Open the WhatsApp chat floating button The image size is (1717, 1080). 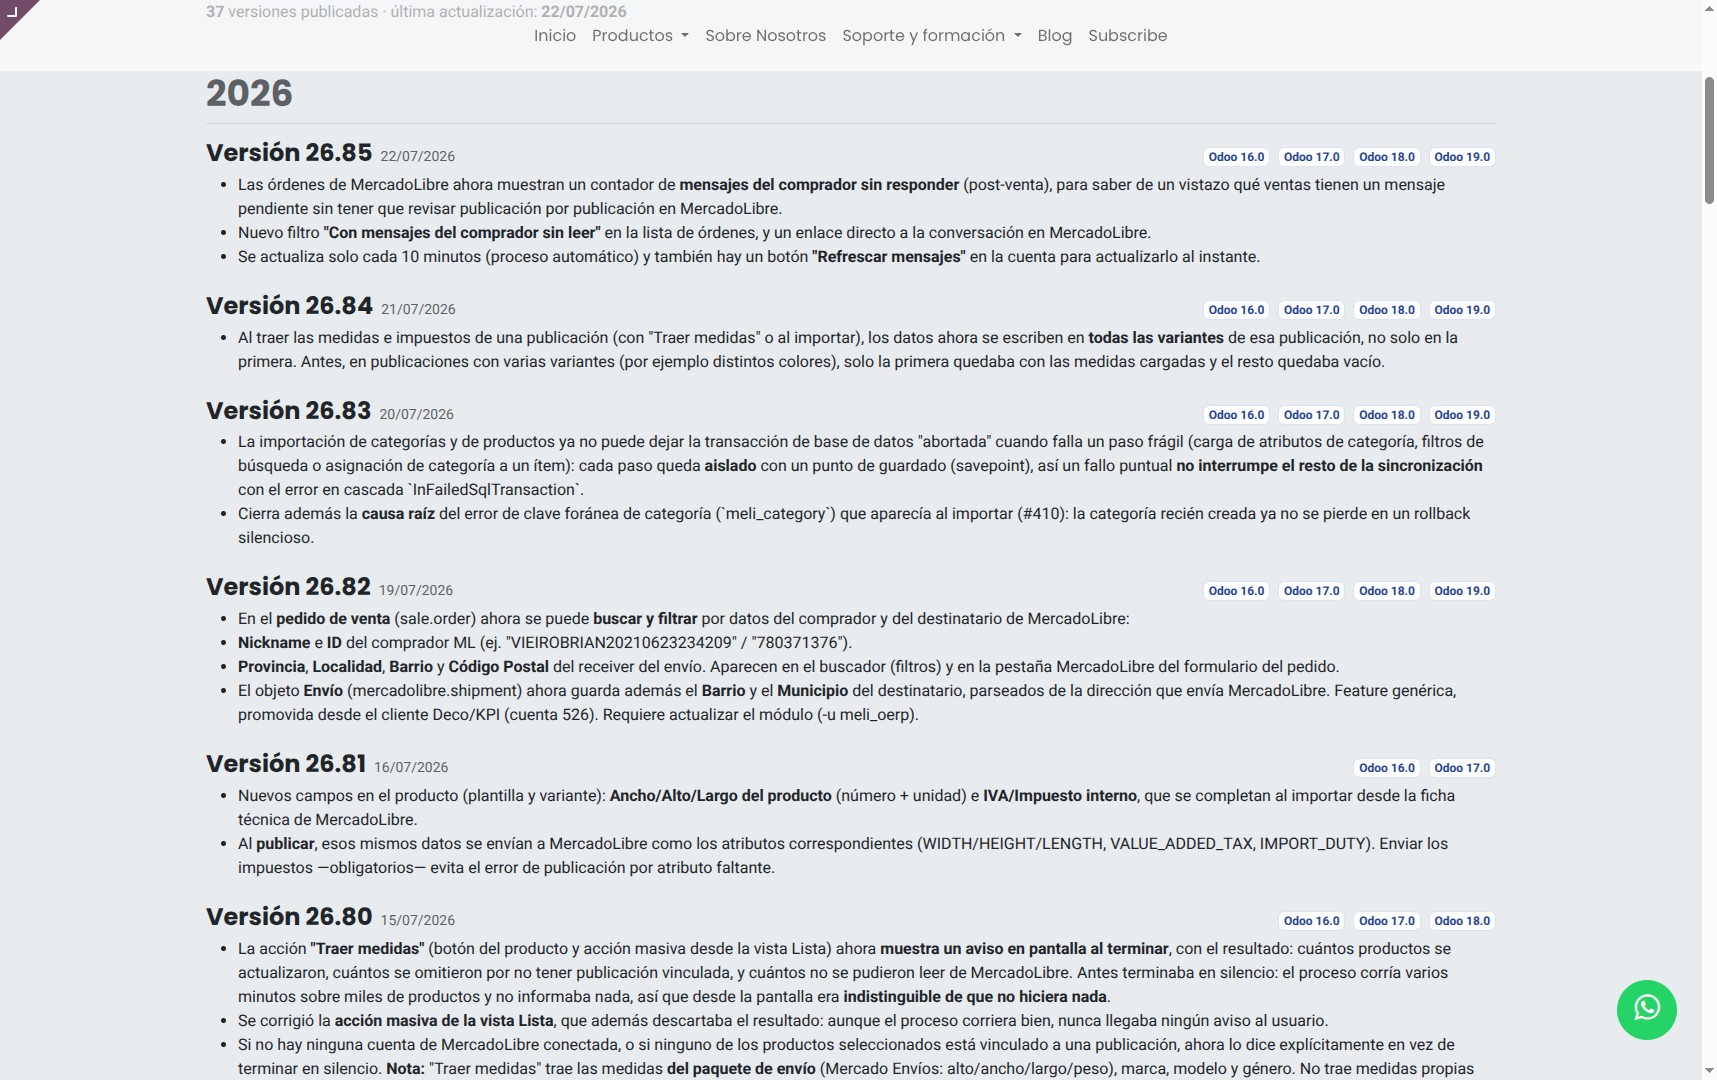point(1646,1009)
